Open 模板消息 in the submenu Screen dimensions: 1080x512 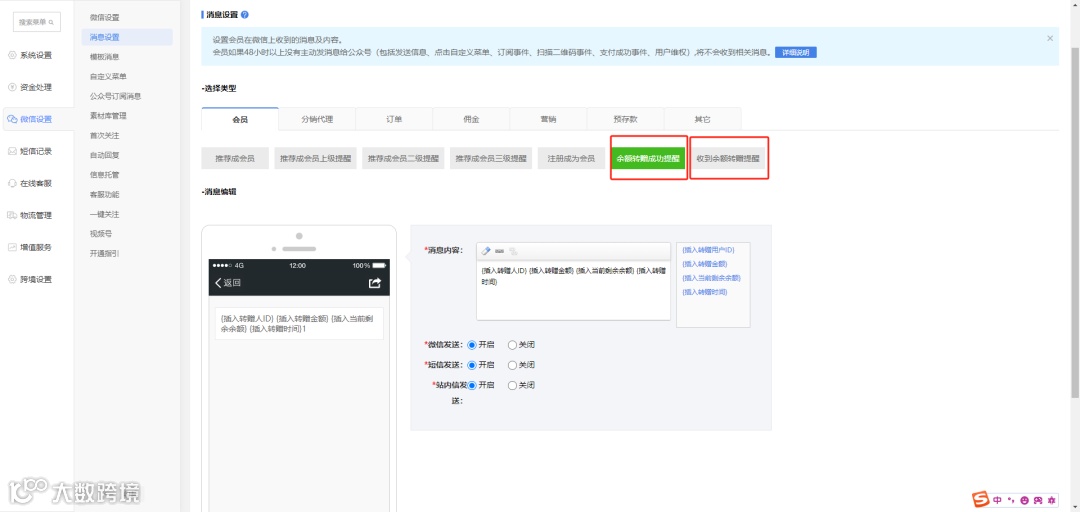[104, 57]
